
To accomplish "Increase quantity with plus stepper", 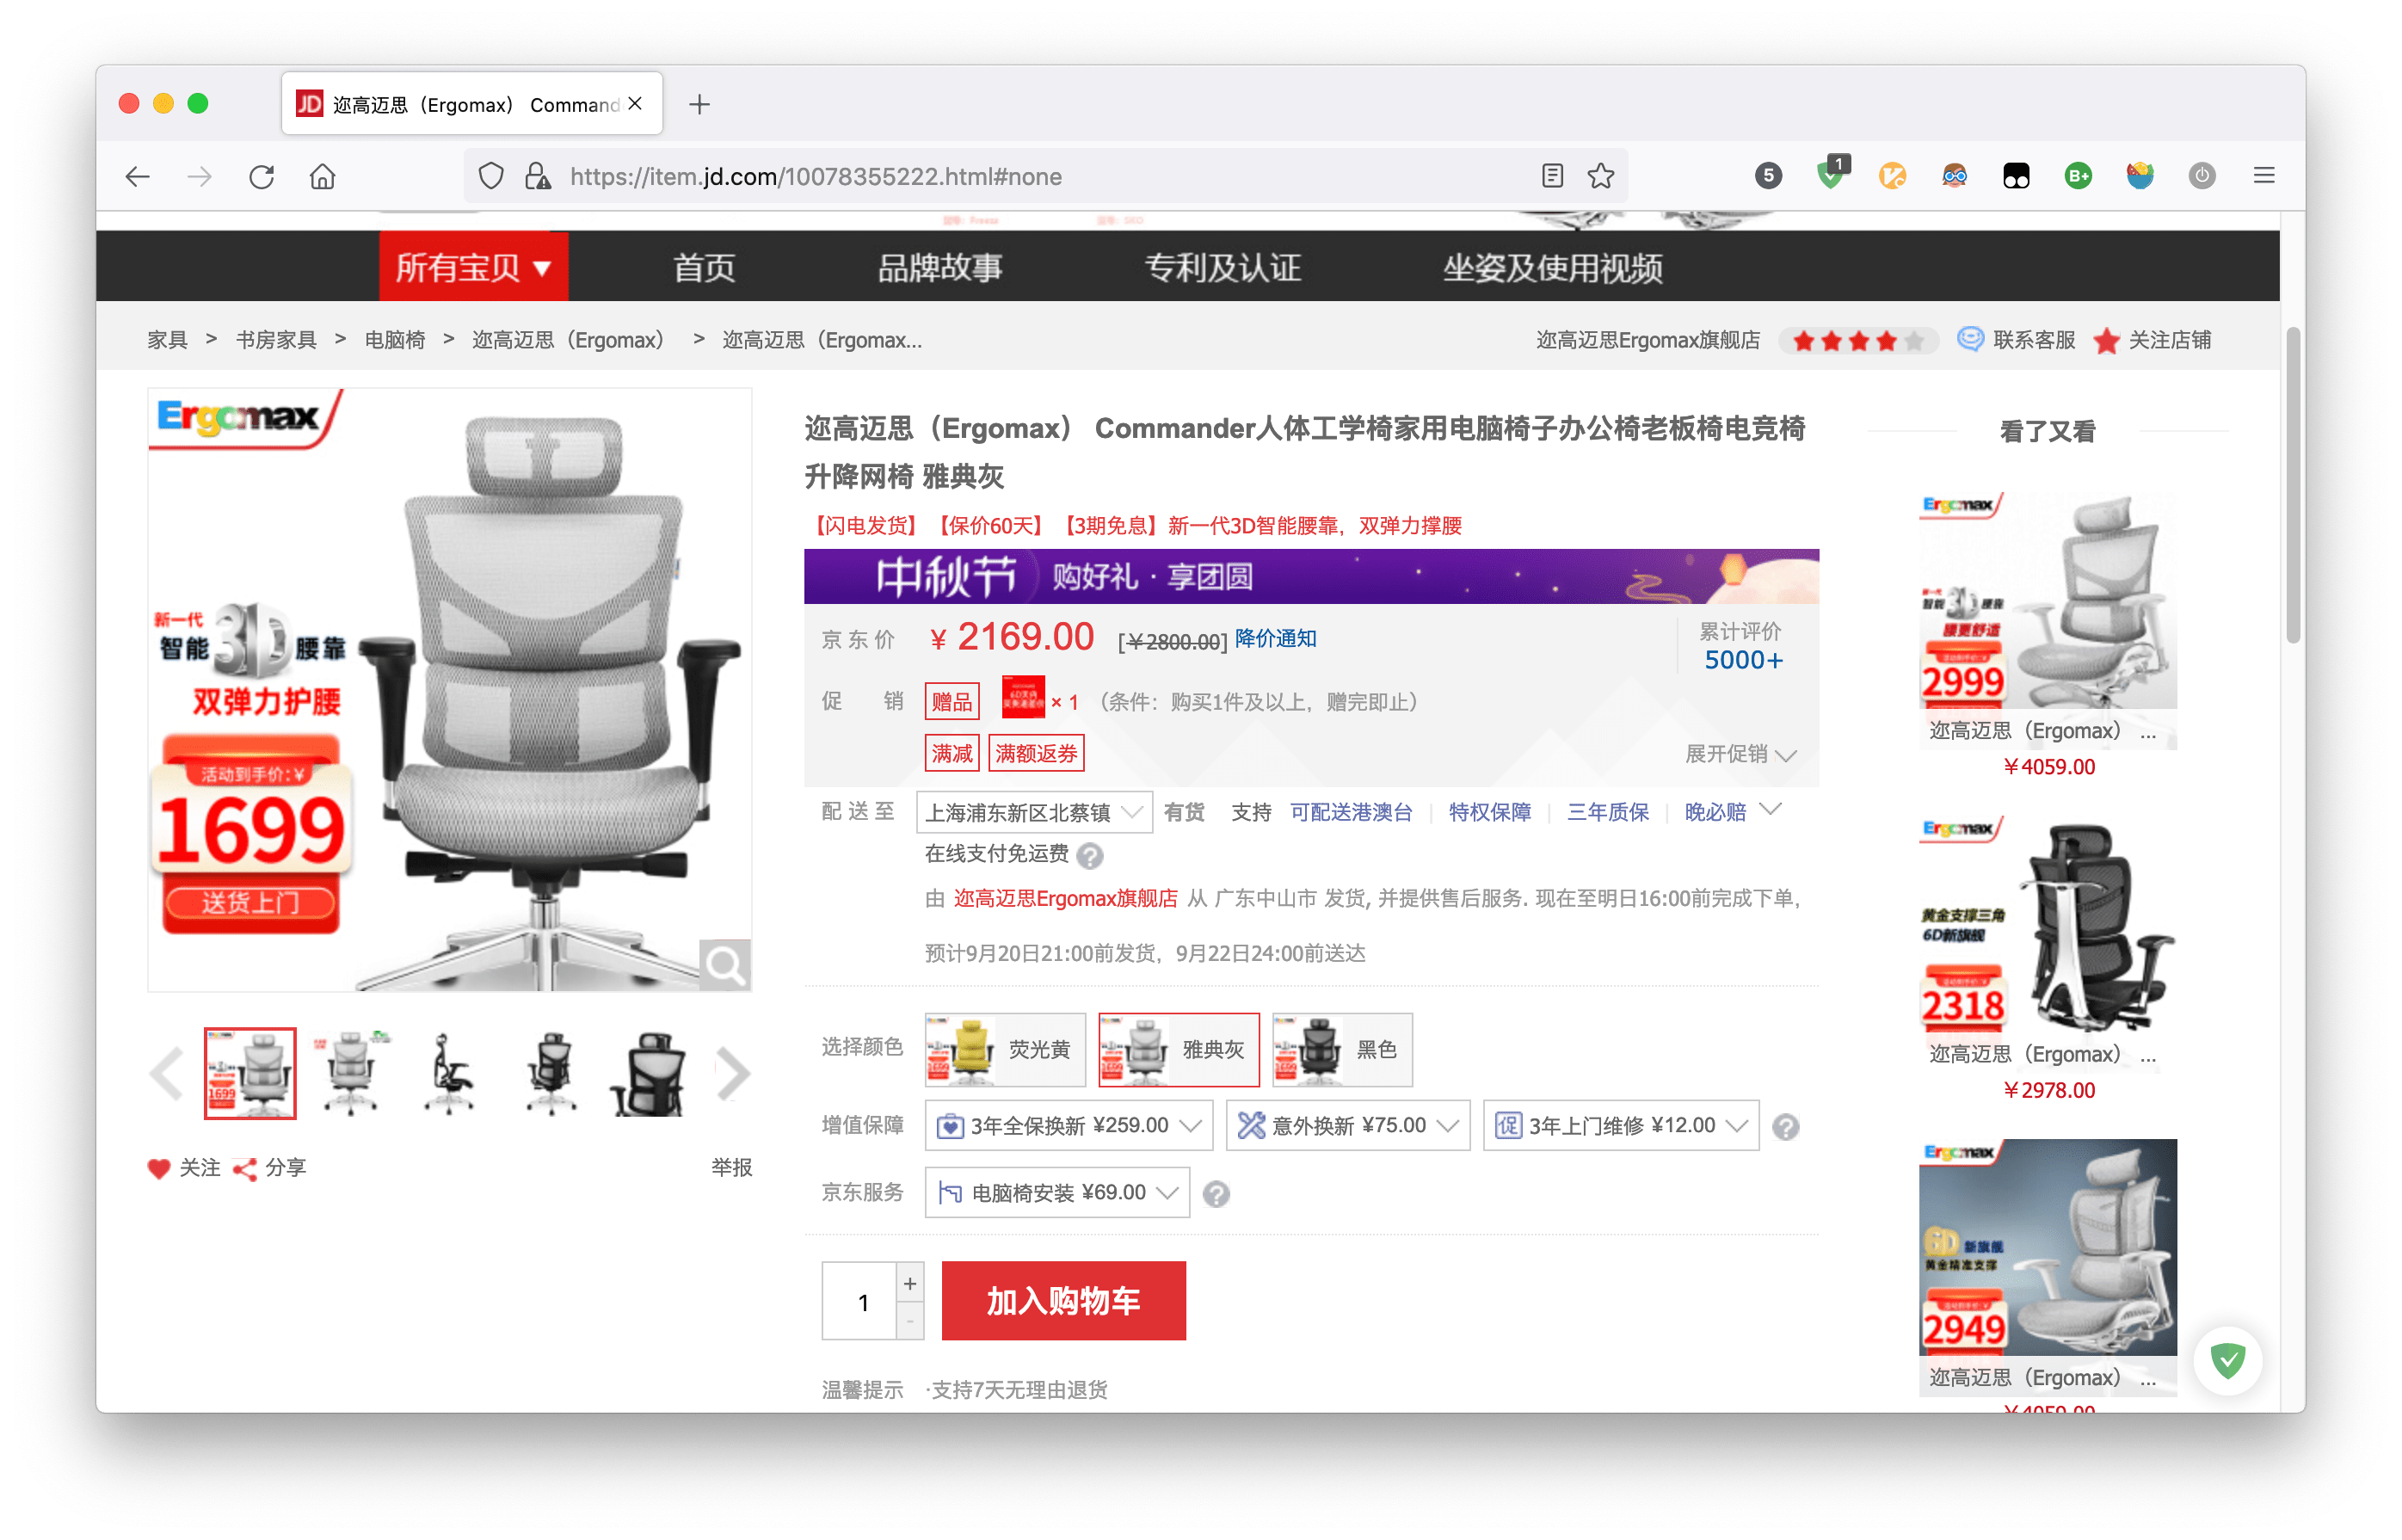I will point(910,1284).
